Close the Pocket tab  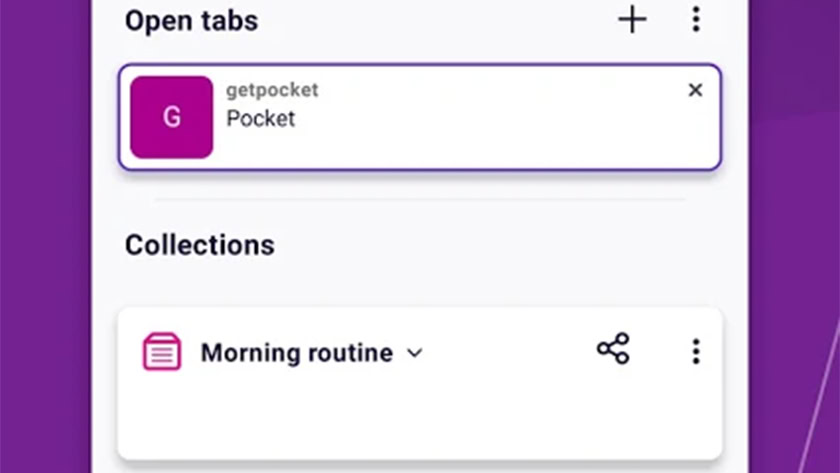tap(695, 90)
